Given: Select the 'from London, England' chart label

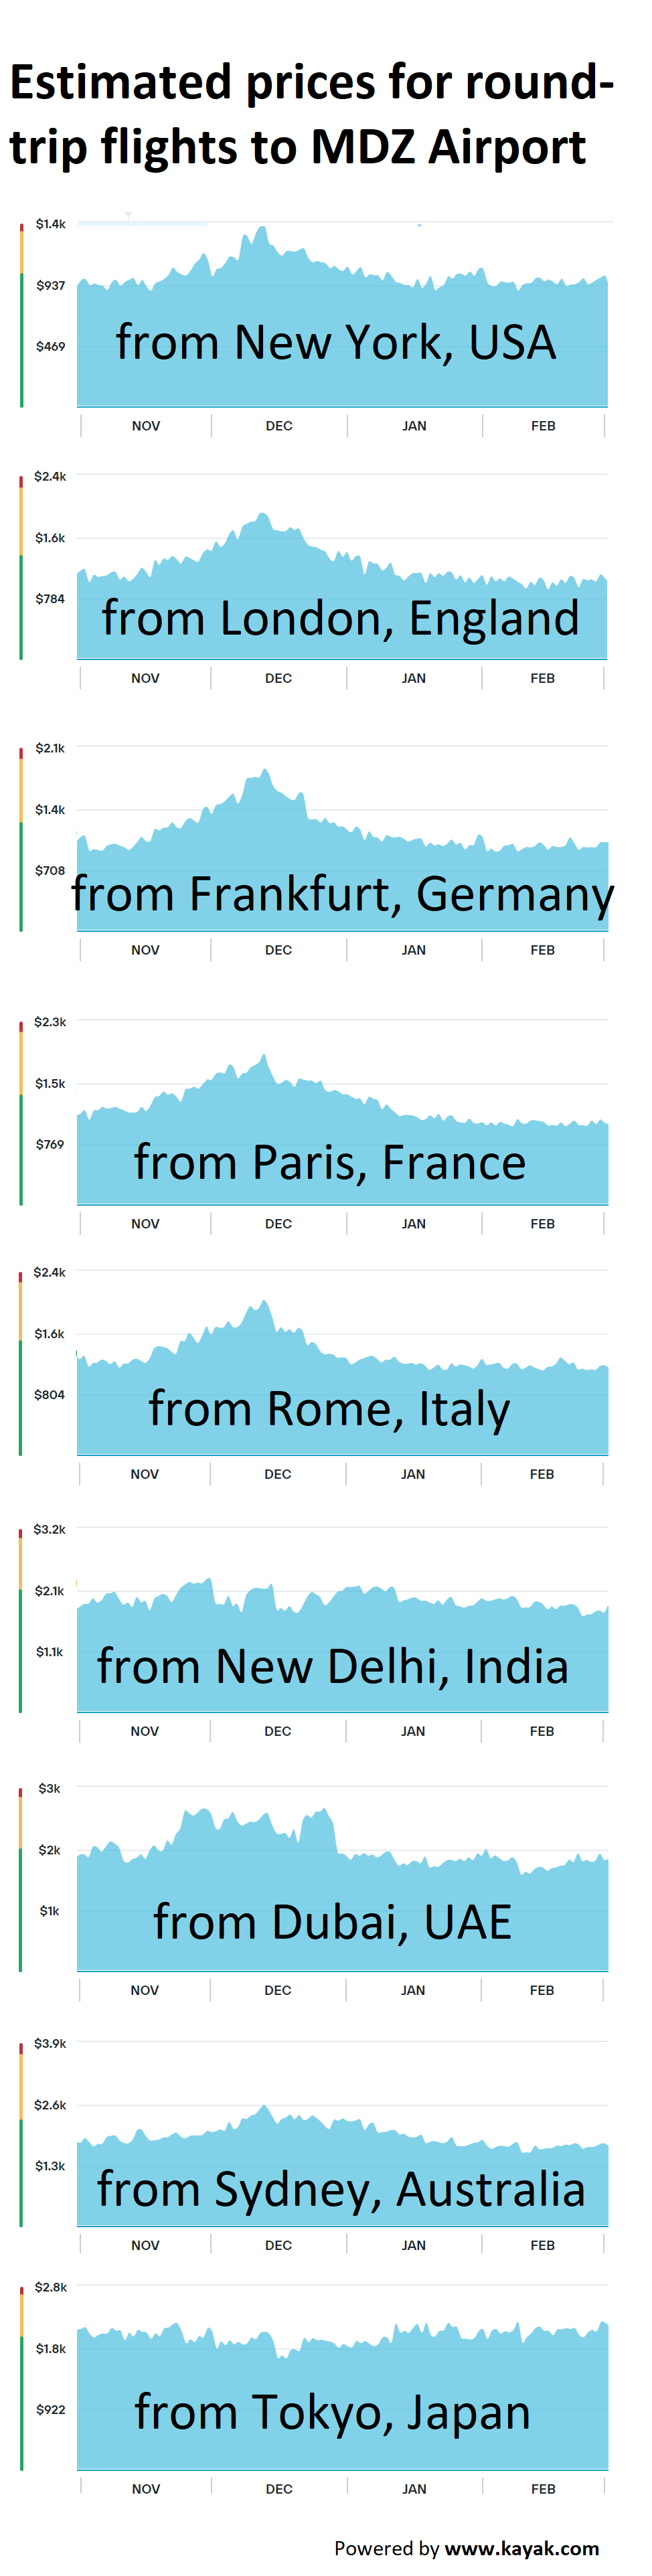Looking at the screenshot, I should (x=340, y=618).
